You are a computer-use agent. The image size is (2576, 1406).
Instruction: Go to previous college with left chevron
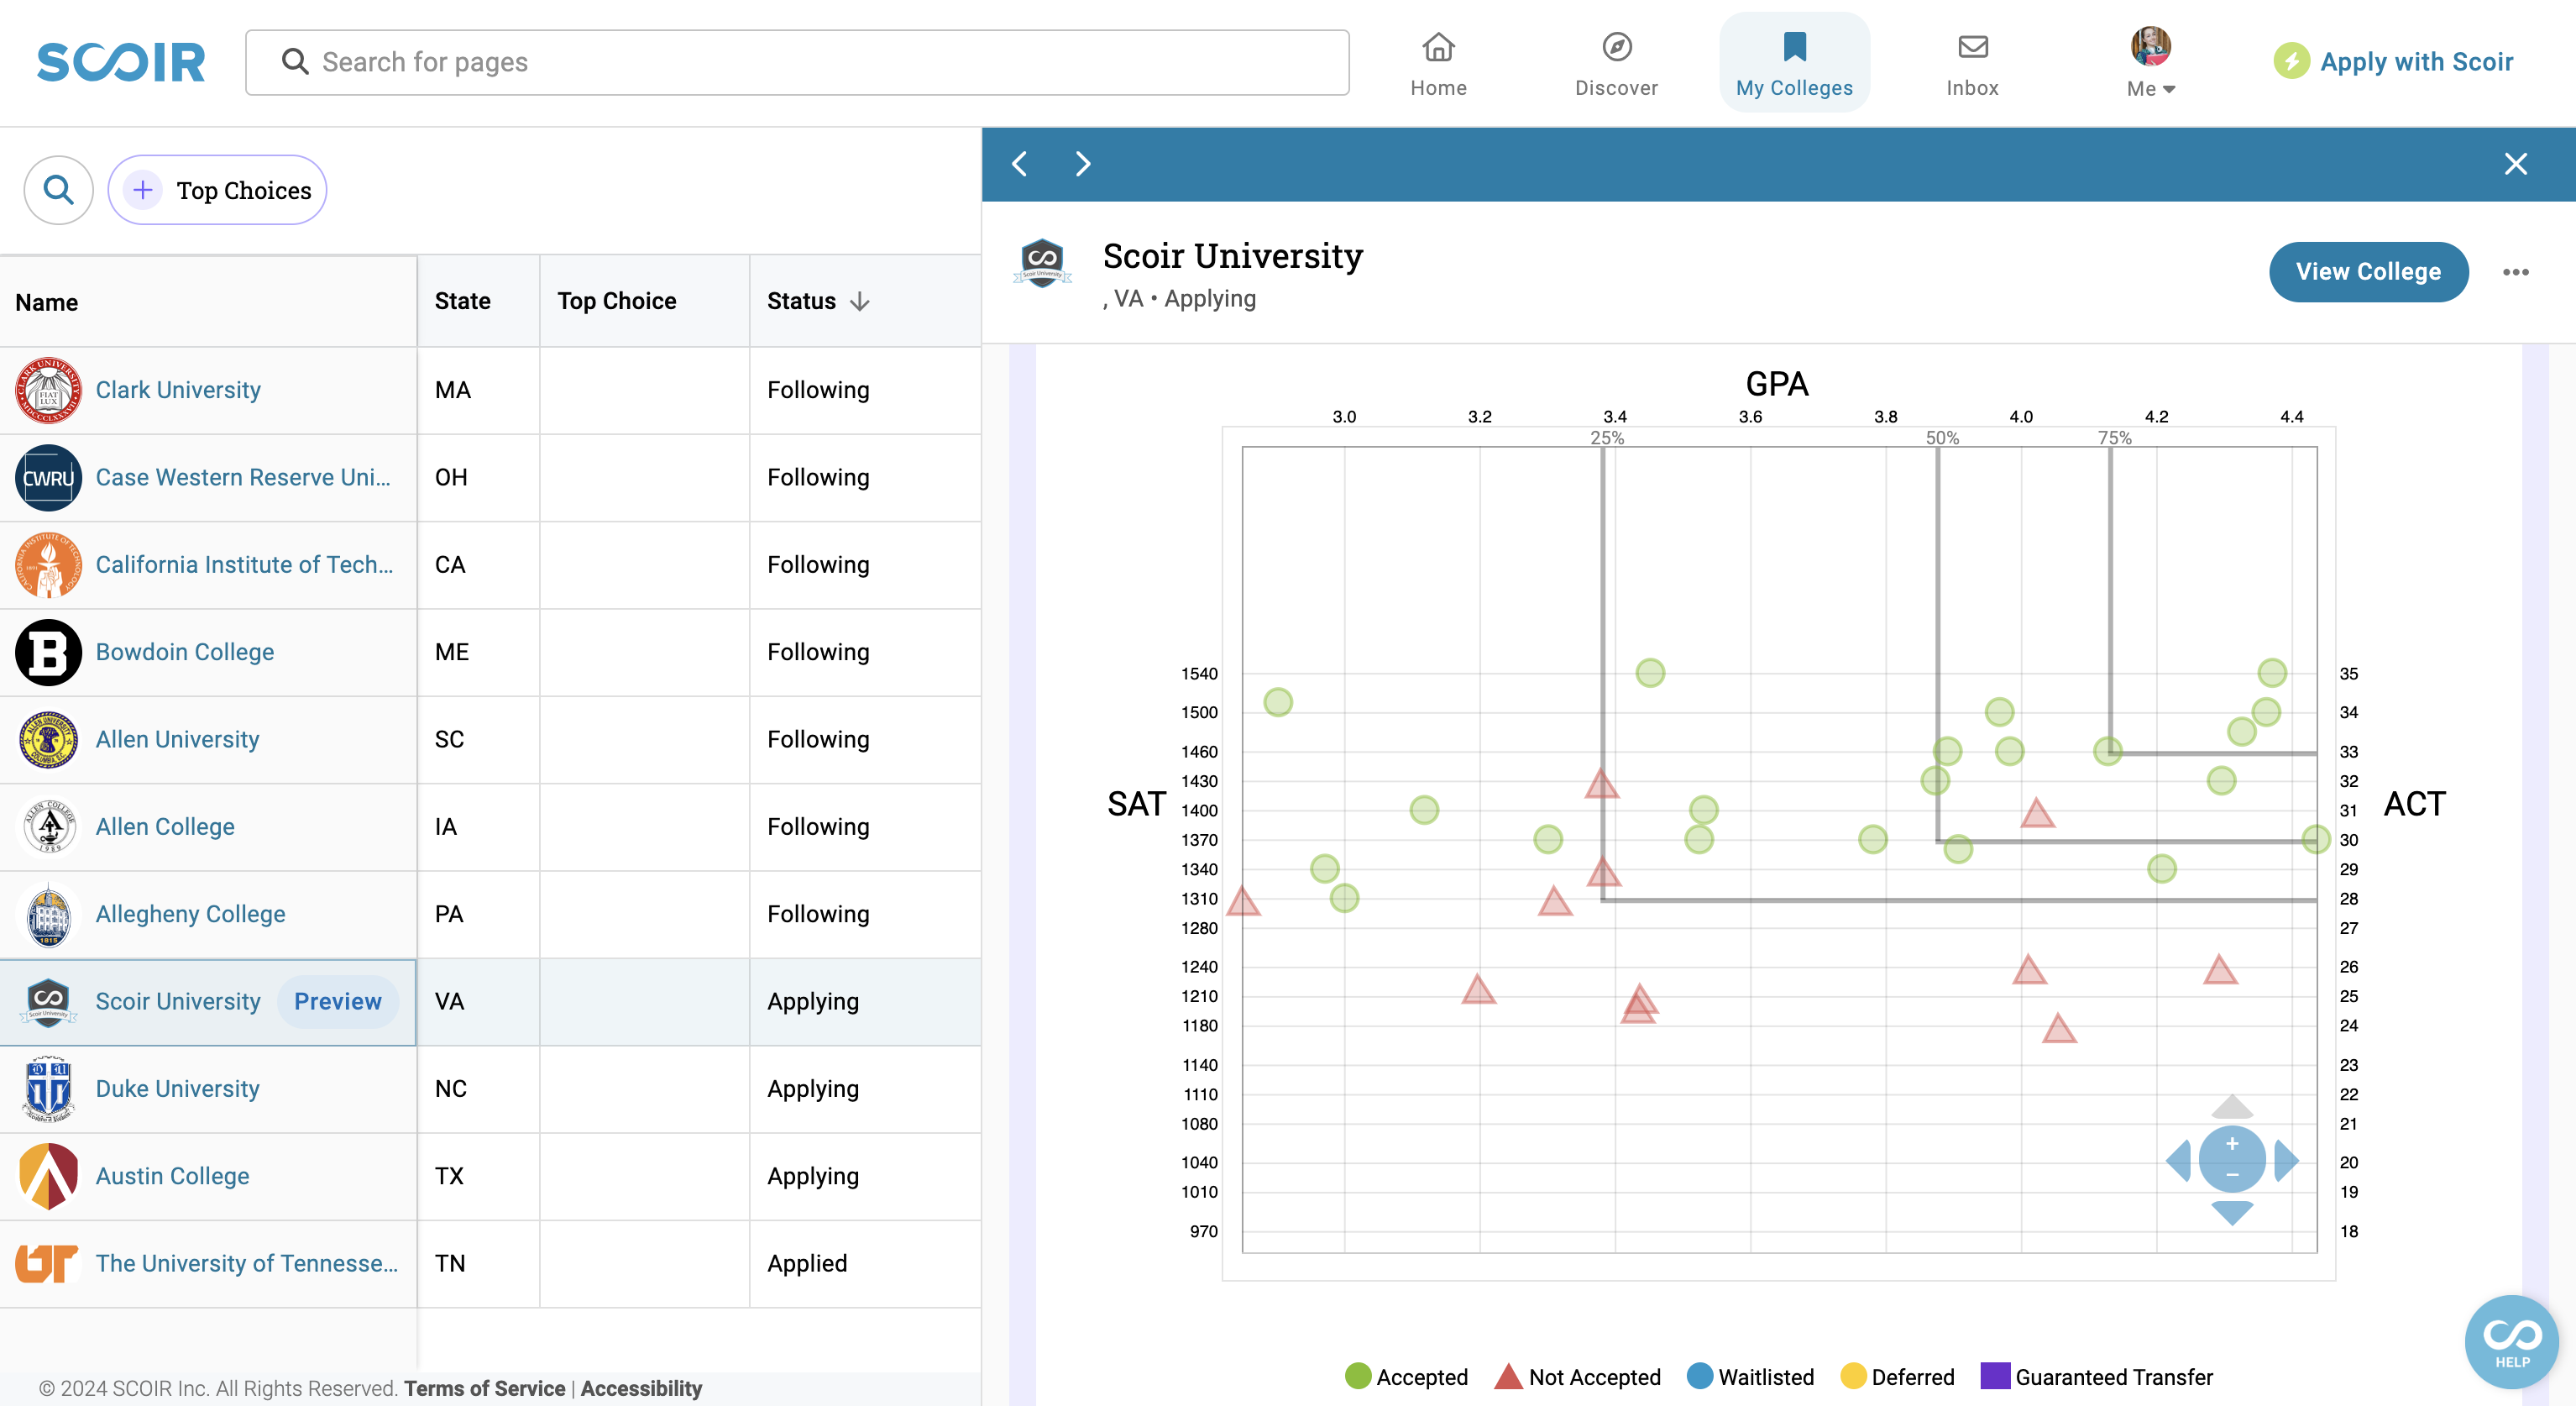[1020, 164]
